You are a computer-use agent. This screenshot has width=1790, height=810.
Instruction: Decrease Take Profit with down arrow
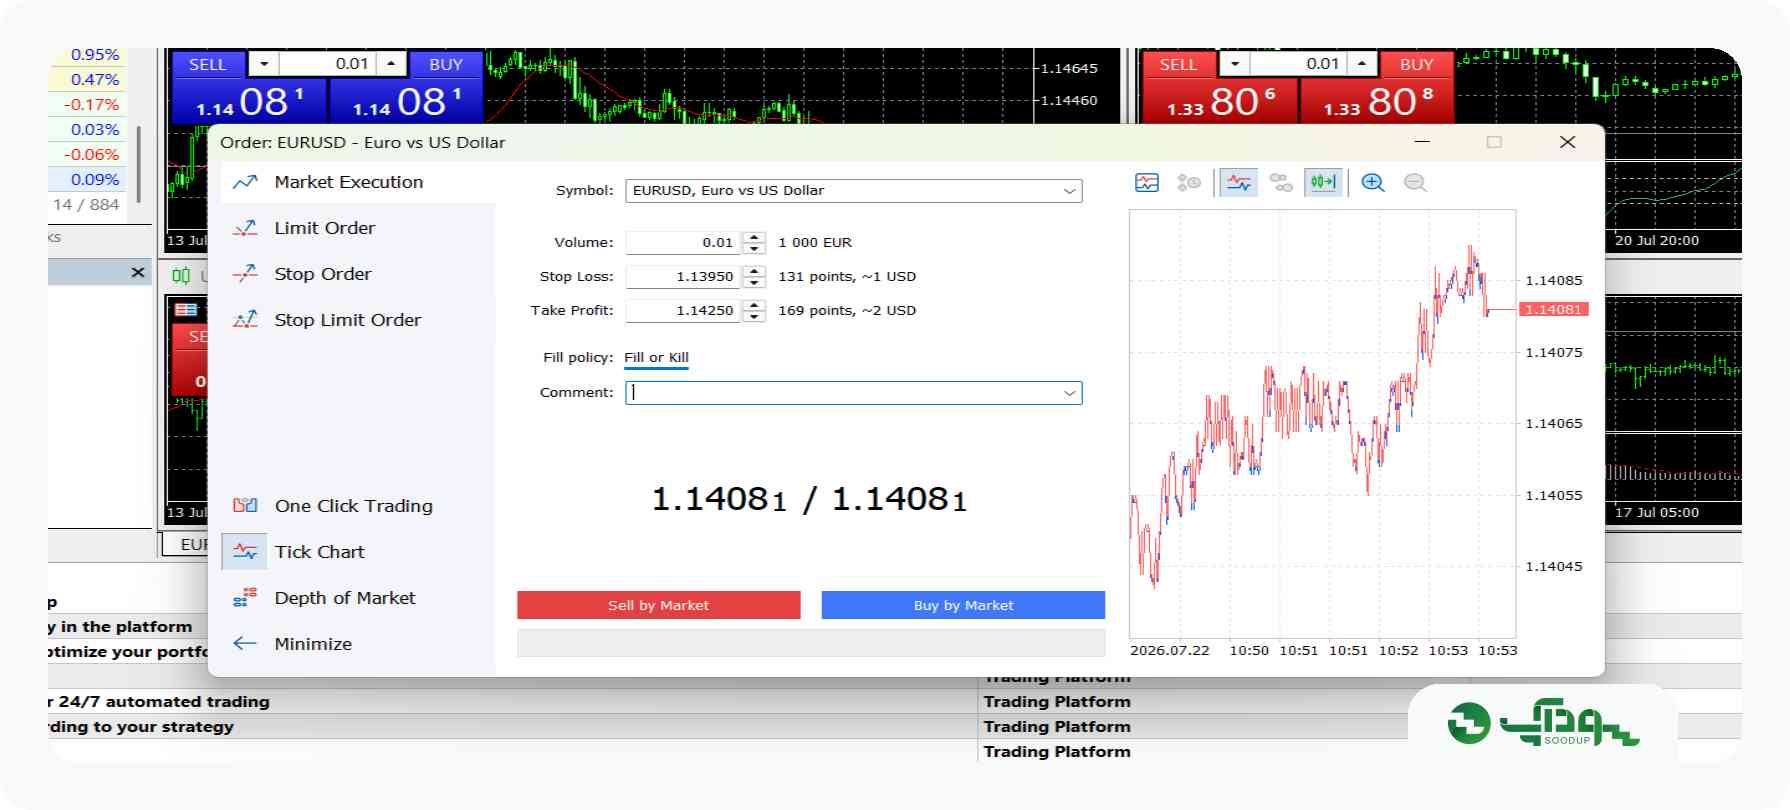pyautogui.click(x=755, y=316)
